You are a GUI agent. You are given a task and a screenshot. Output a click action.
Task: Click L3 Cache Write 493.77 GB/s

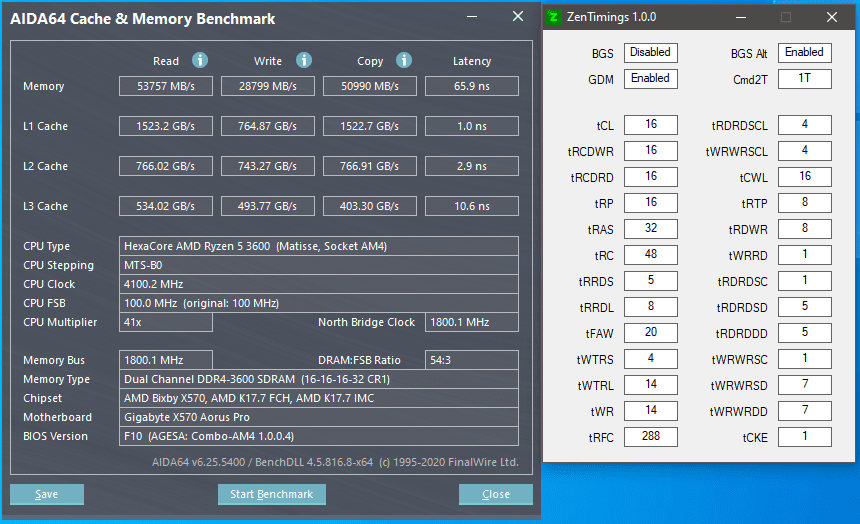coord(268,206)
